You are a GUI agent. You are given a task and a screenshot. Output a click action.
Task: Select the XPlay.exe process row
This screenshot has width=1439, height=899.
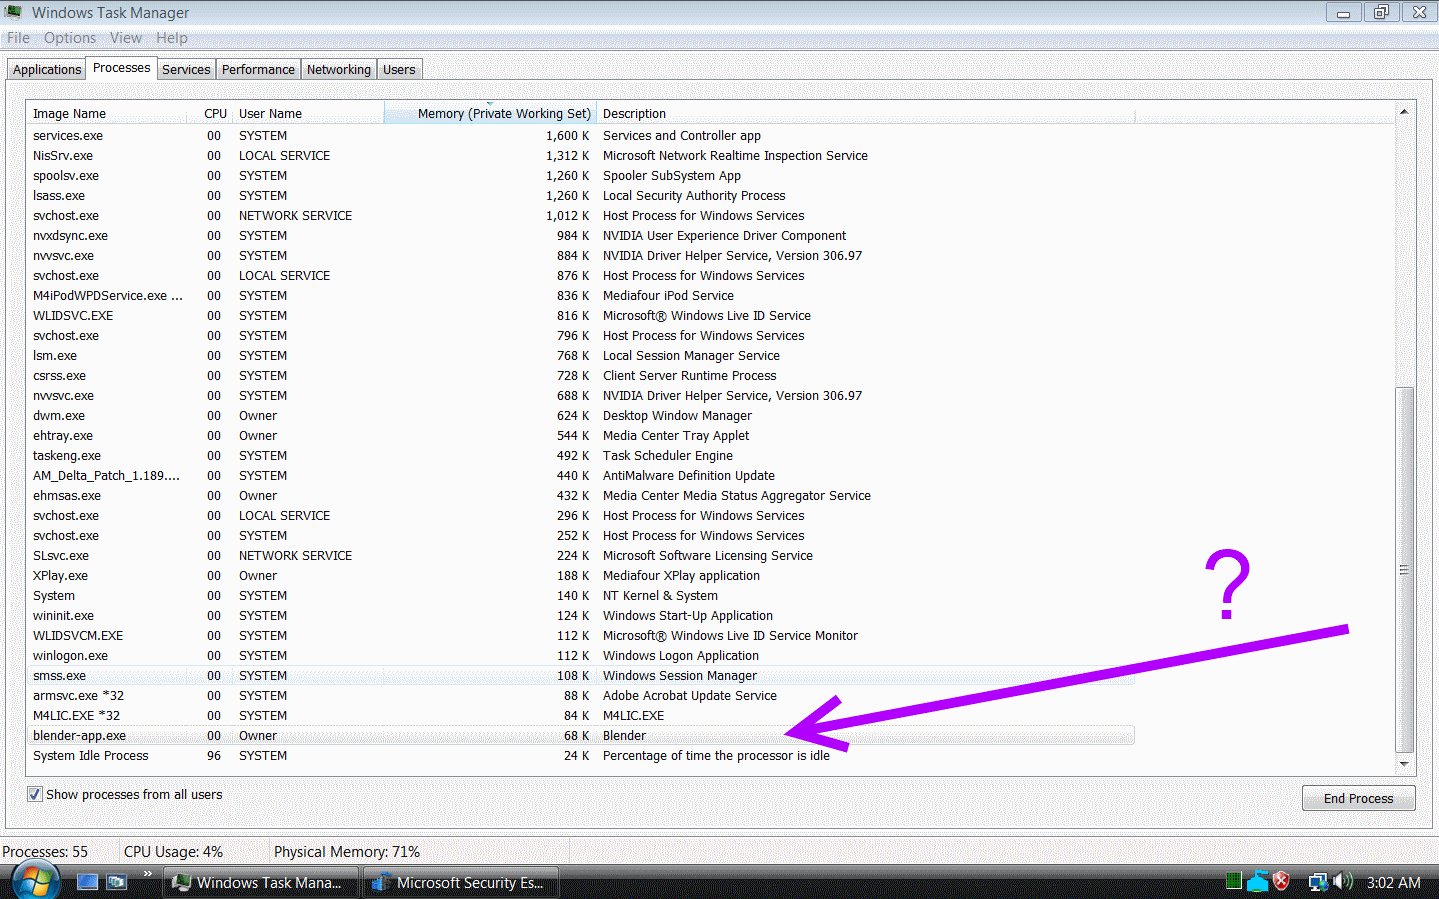pos(582,575)
